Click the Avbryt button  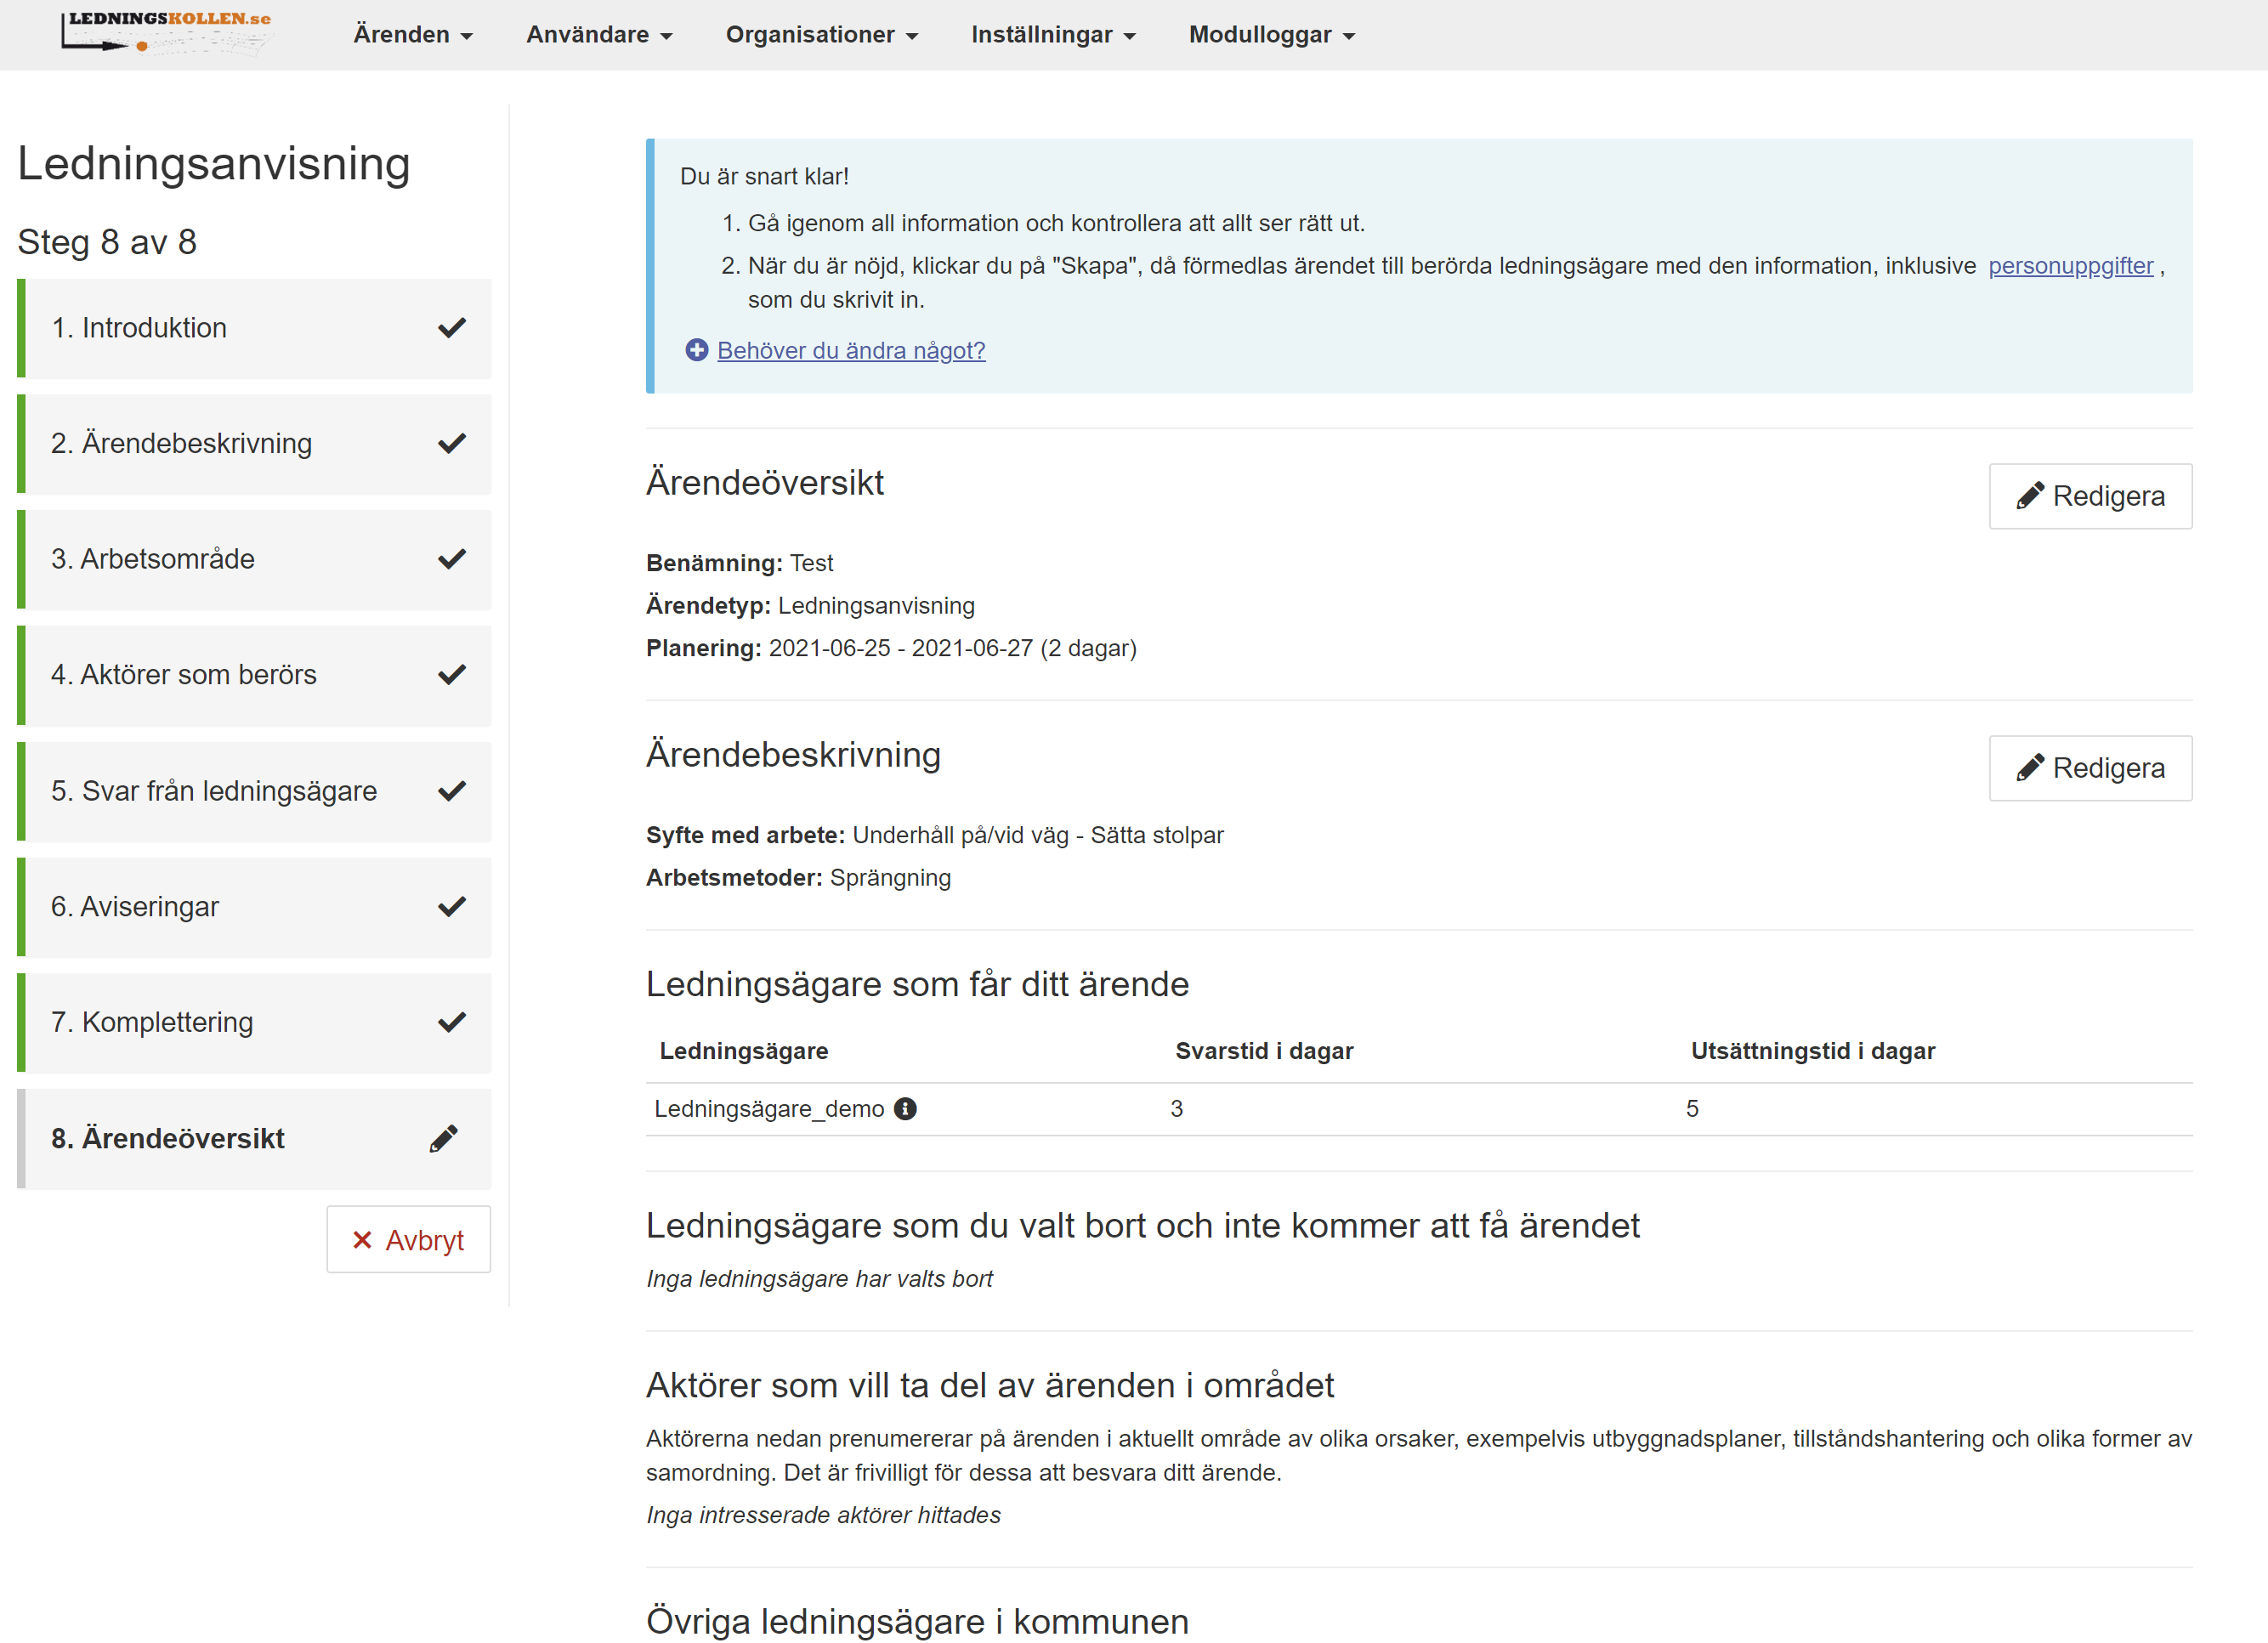coord(408,1240)
